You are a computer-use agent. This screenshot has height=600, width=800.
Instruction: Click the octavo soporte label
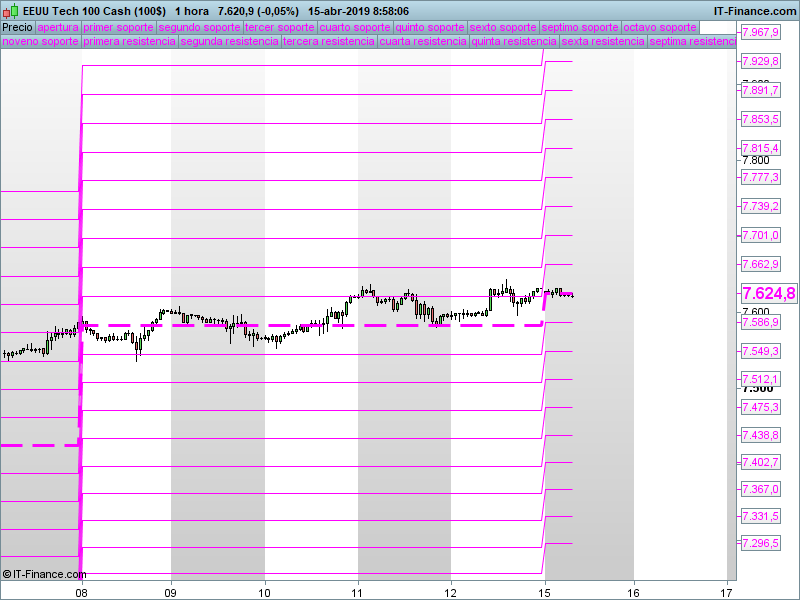660,28
